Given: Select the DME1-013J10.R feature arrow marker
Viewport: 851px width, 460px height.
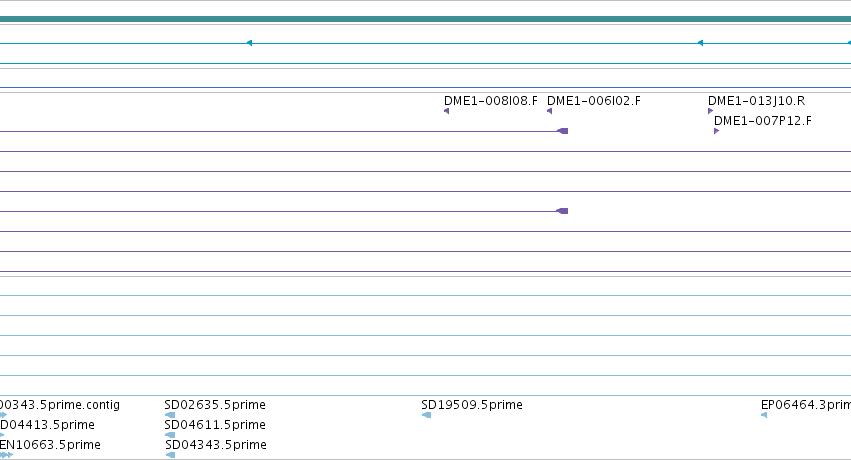Looking at the screenshot, I should tap(710, 111).
